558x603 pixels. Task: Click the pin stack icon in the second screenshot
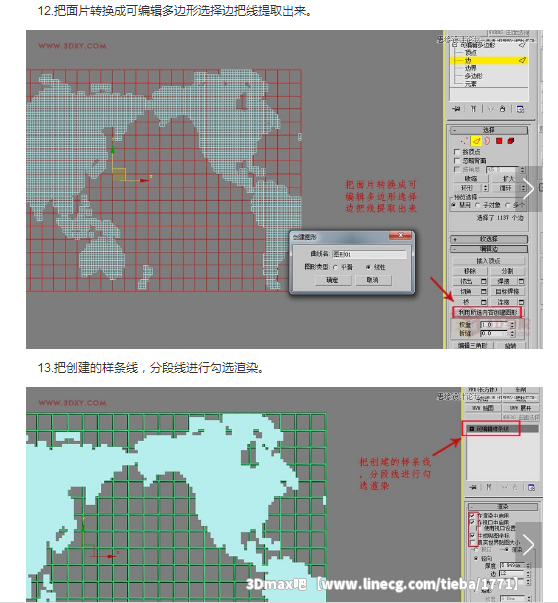click(x=473, y=487)
